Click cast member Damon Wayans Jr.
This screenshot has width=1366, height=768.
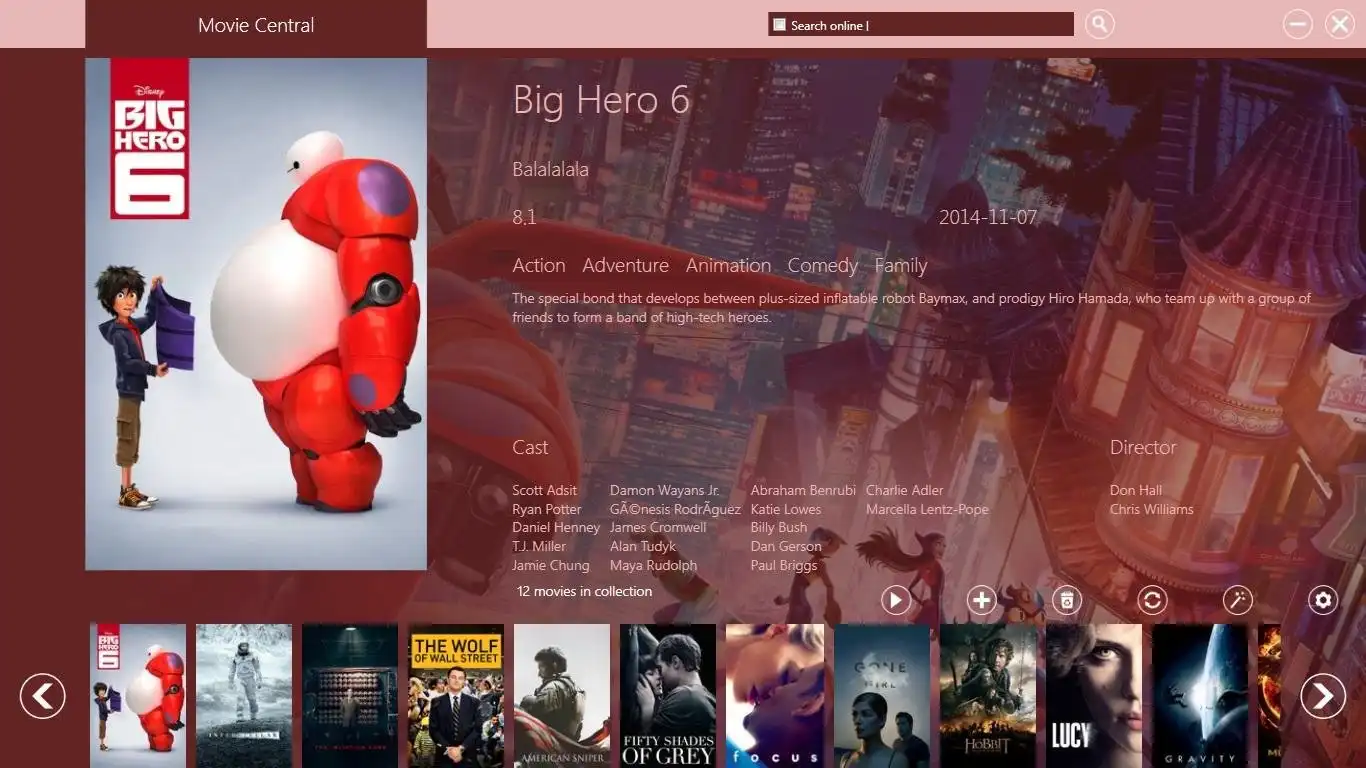664,490
